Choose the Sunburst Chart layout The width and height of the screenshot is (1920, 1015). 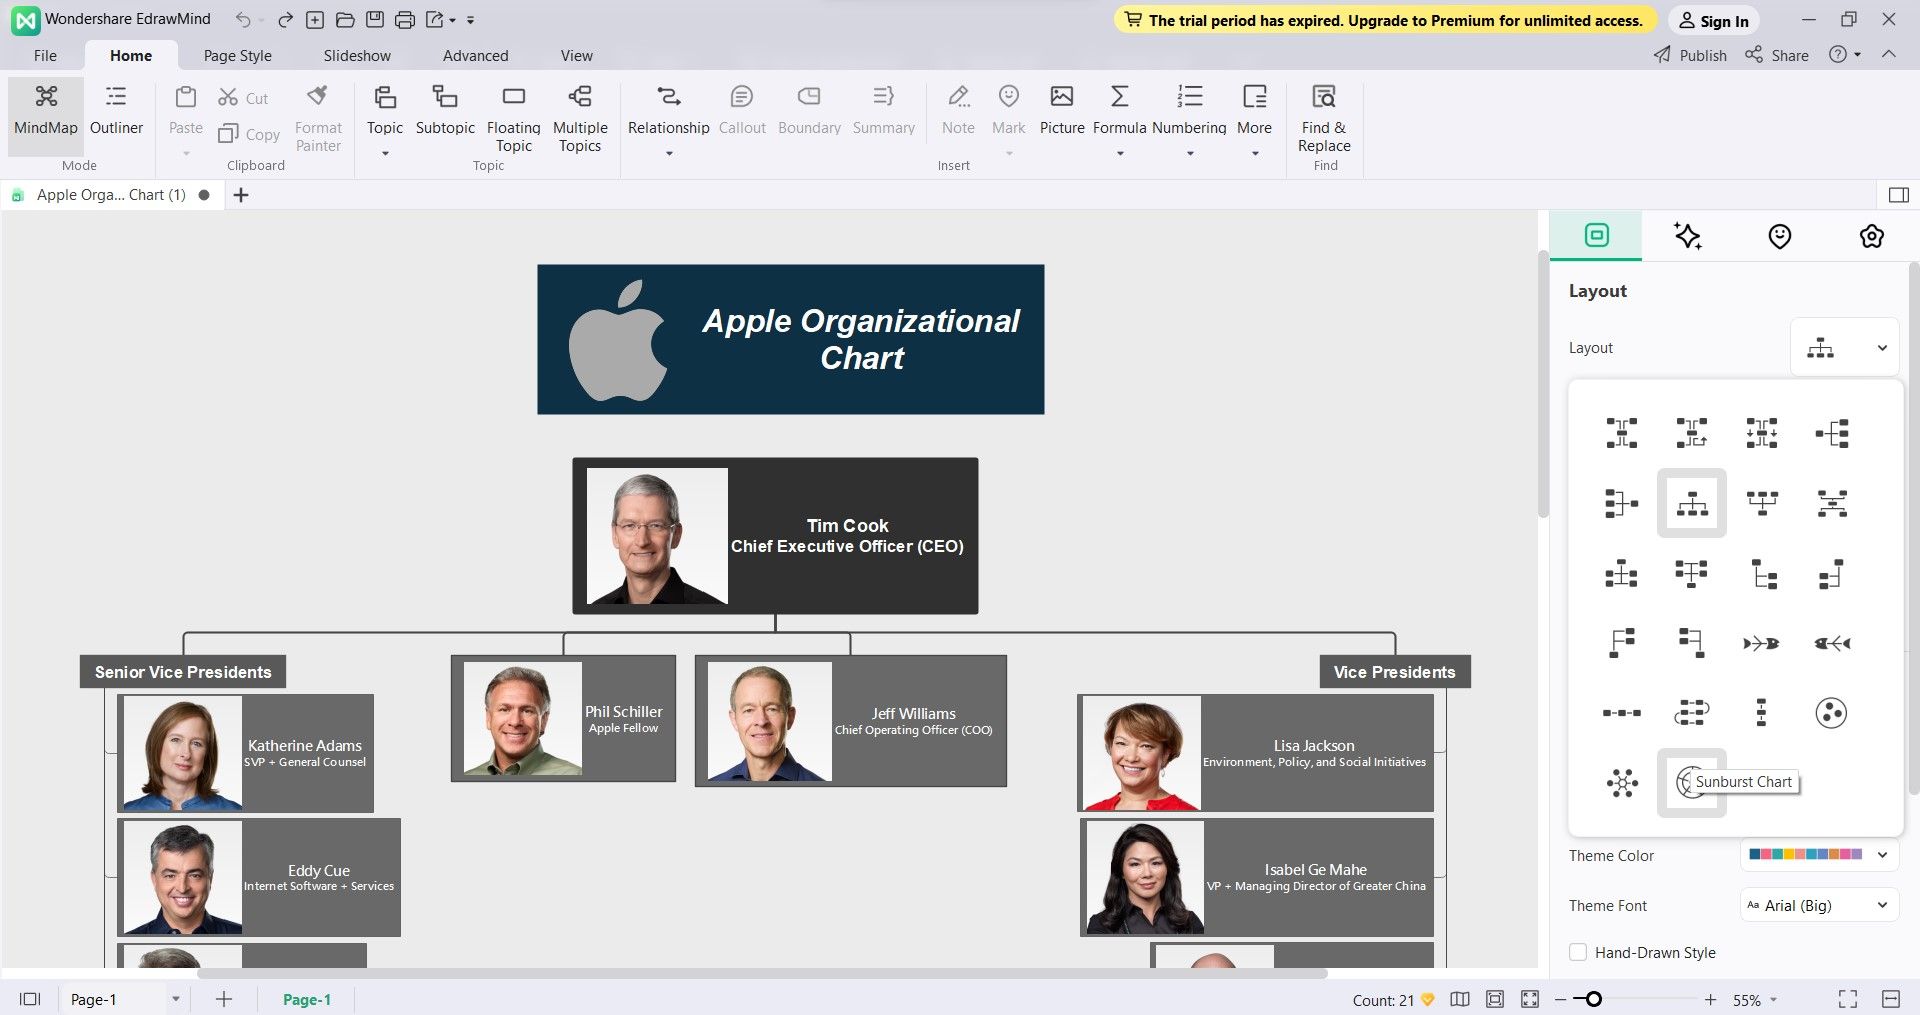1692,782
